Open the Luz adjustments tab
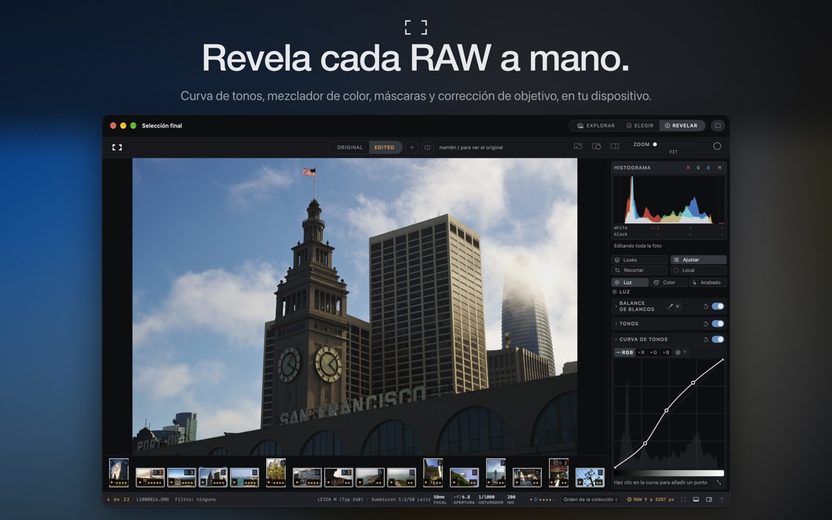The width and height of the screenshot is (832, 520). click(x=630, y=282)
